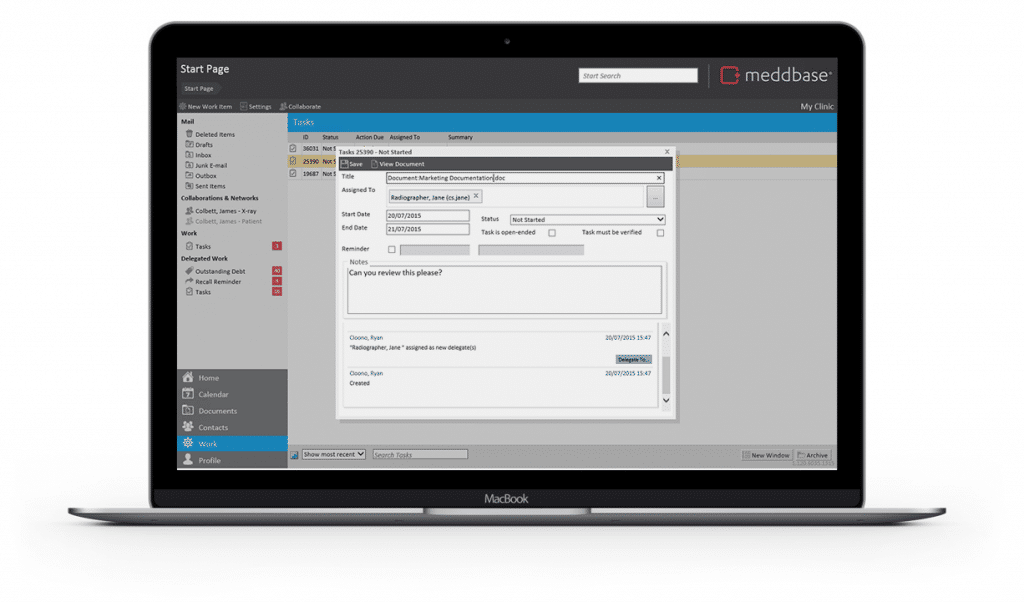Toggle the Reminder checkbox
Screen dimensions: 1024x602
[392, 249]
